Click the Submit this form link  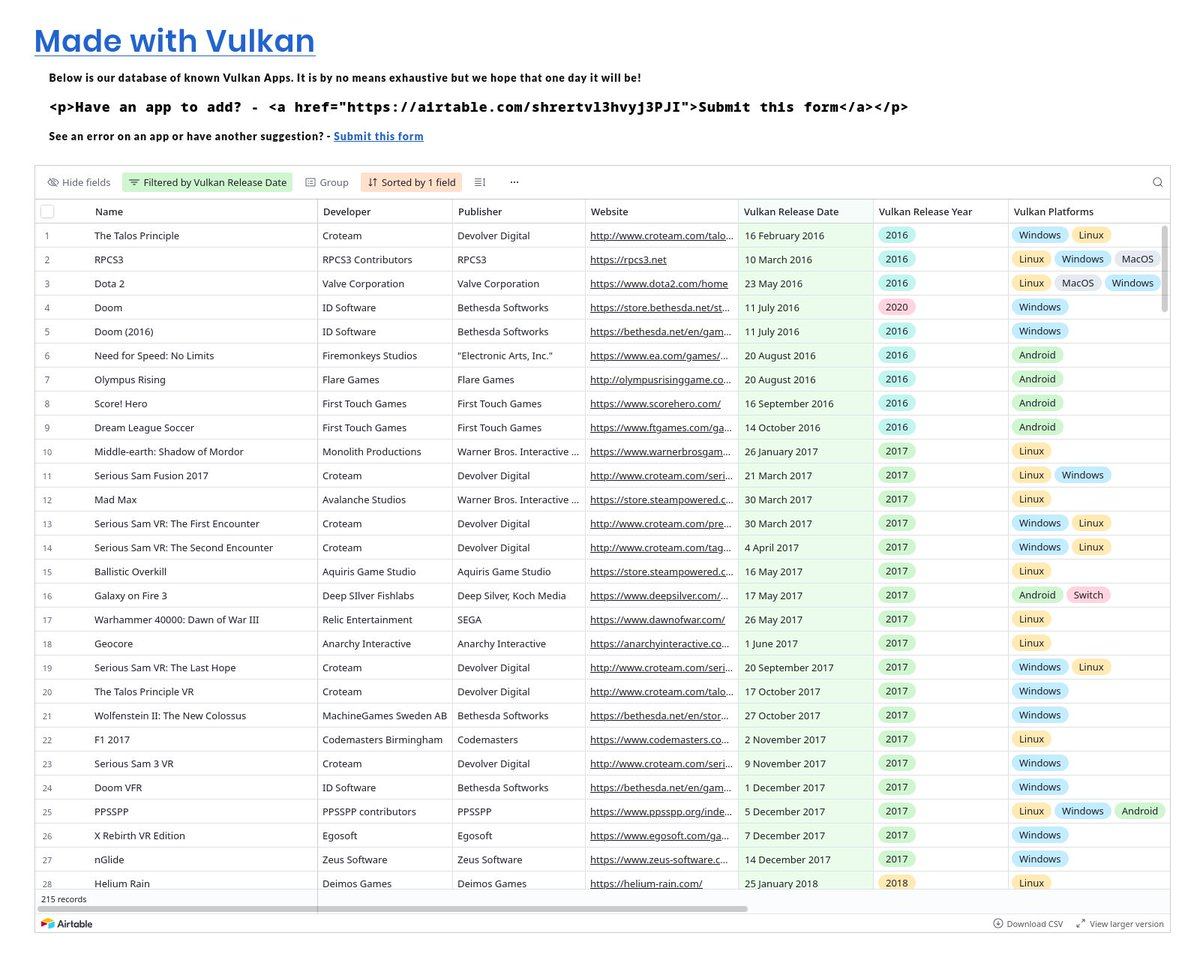coord(378,136)
